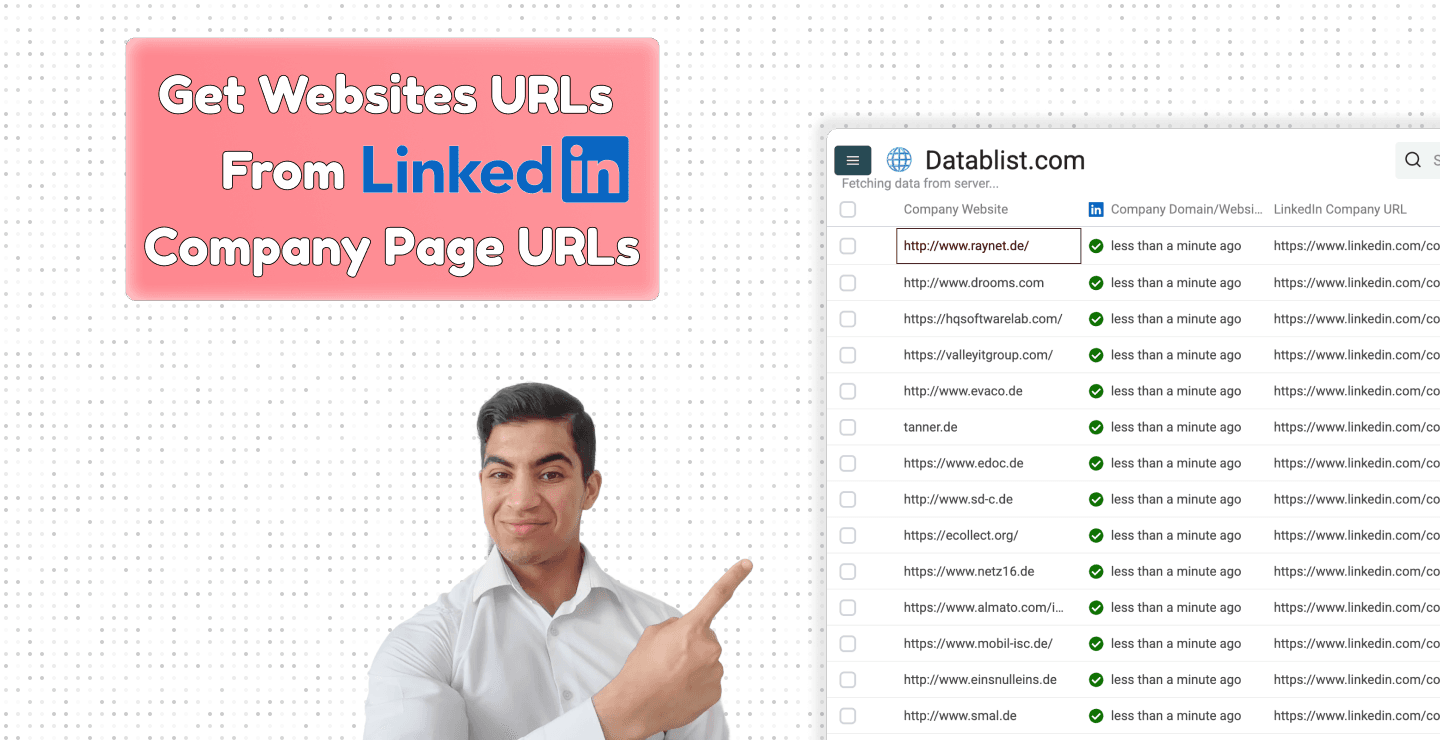Click the green check icon beside raynet.de row
Image resolution: width=1440 pixels, height=740 pixels.
[1095, 246]
